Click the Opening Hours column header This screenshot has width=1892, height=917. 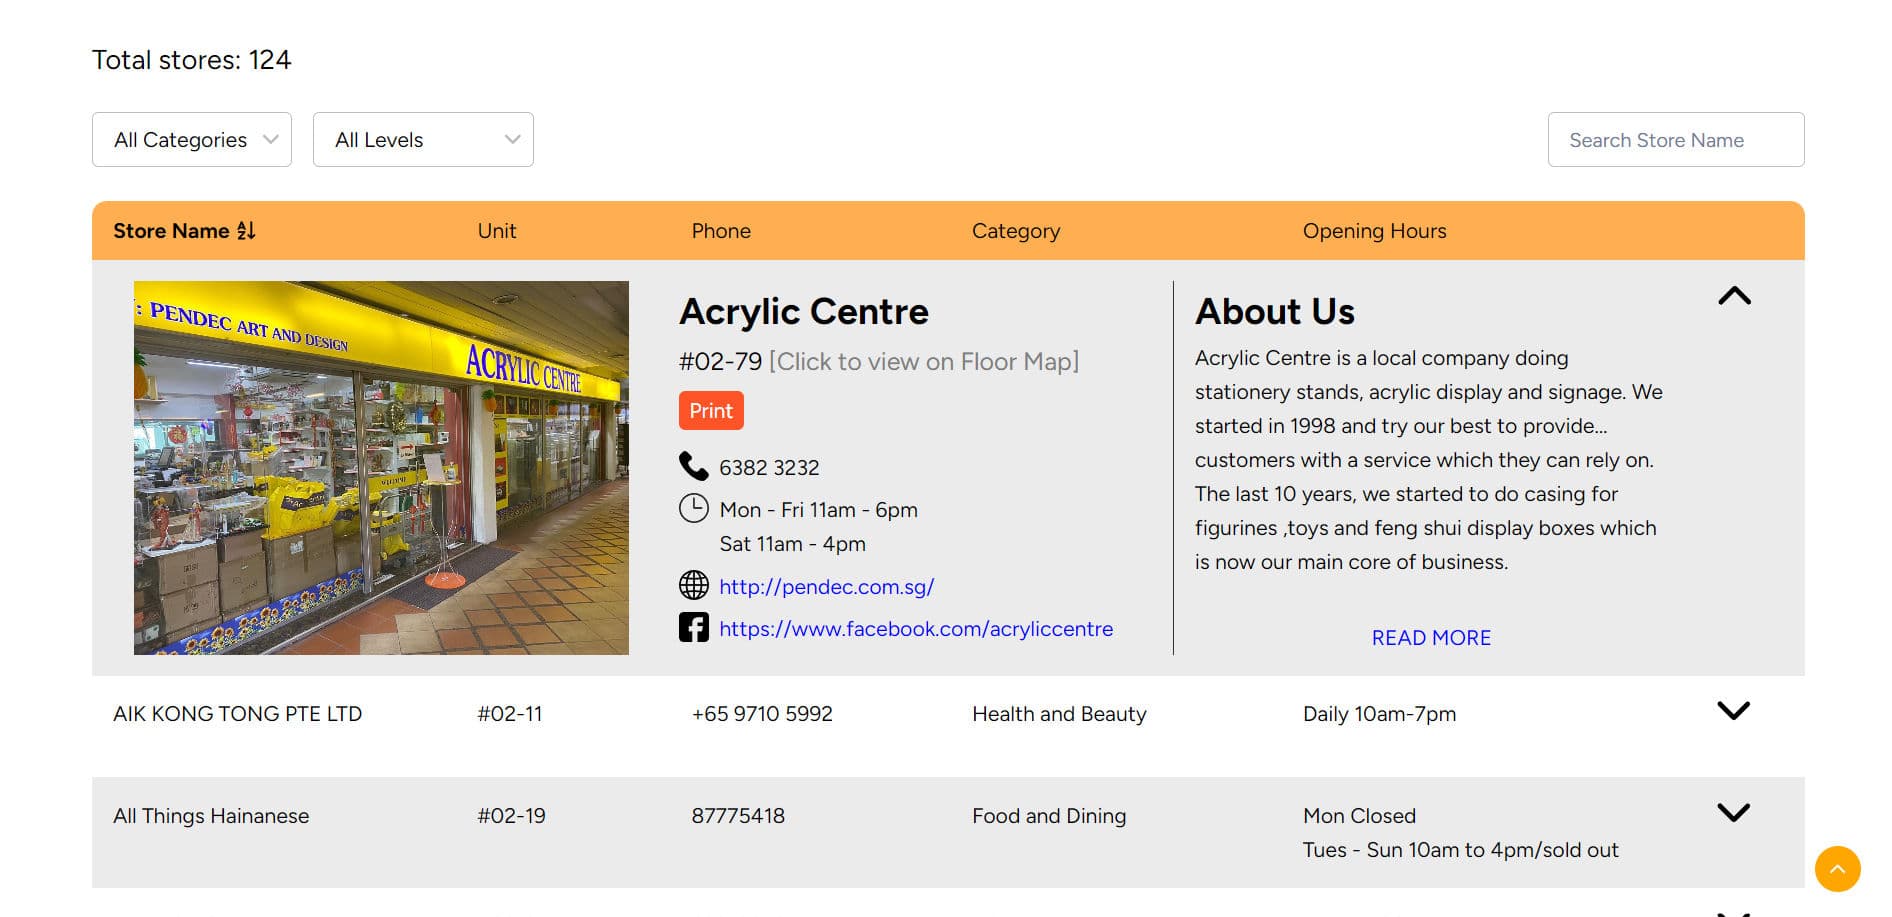click(x=1374, y=231)
